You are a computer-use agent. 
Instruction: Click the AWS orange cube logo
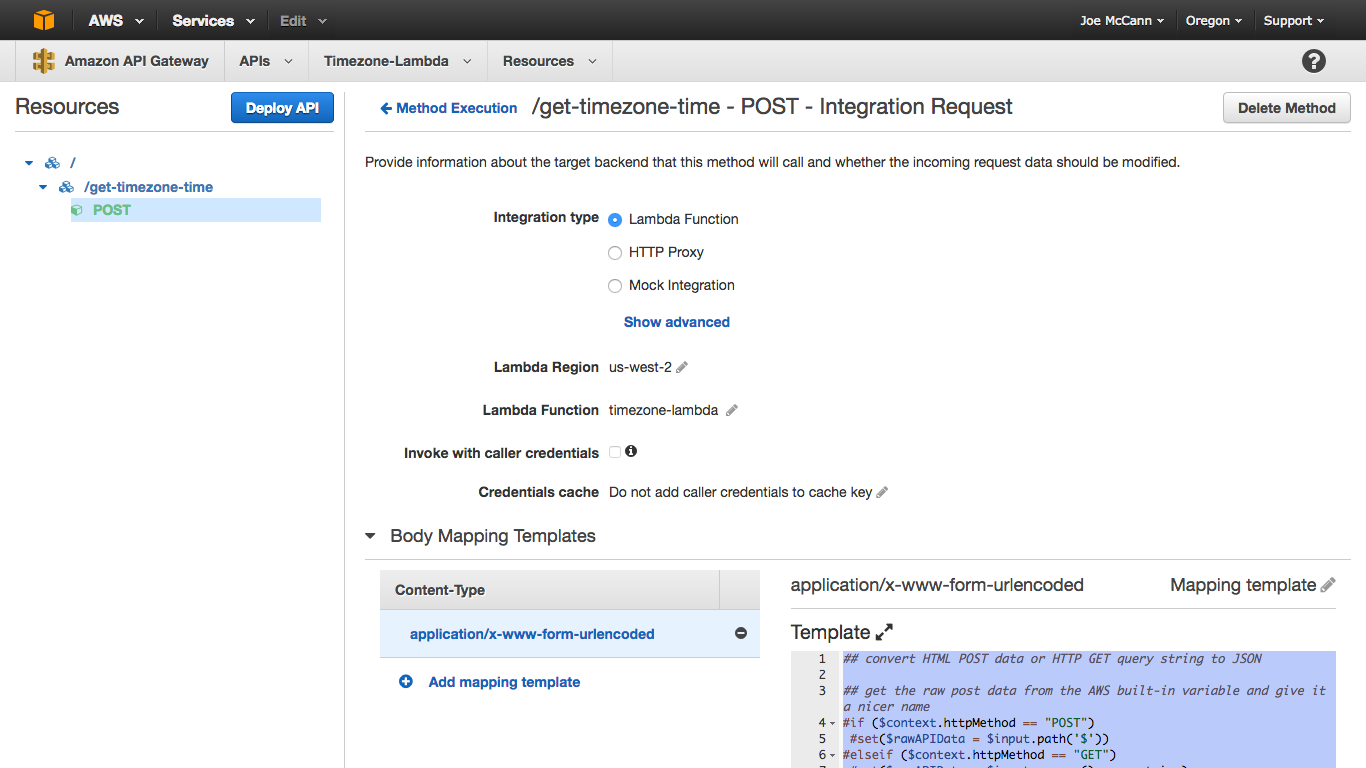[44, 20]
